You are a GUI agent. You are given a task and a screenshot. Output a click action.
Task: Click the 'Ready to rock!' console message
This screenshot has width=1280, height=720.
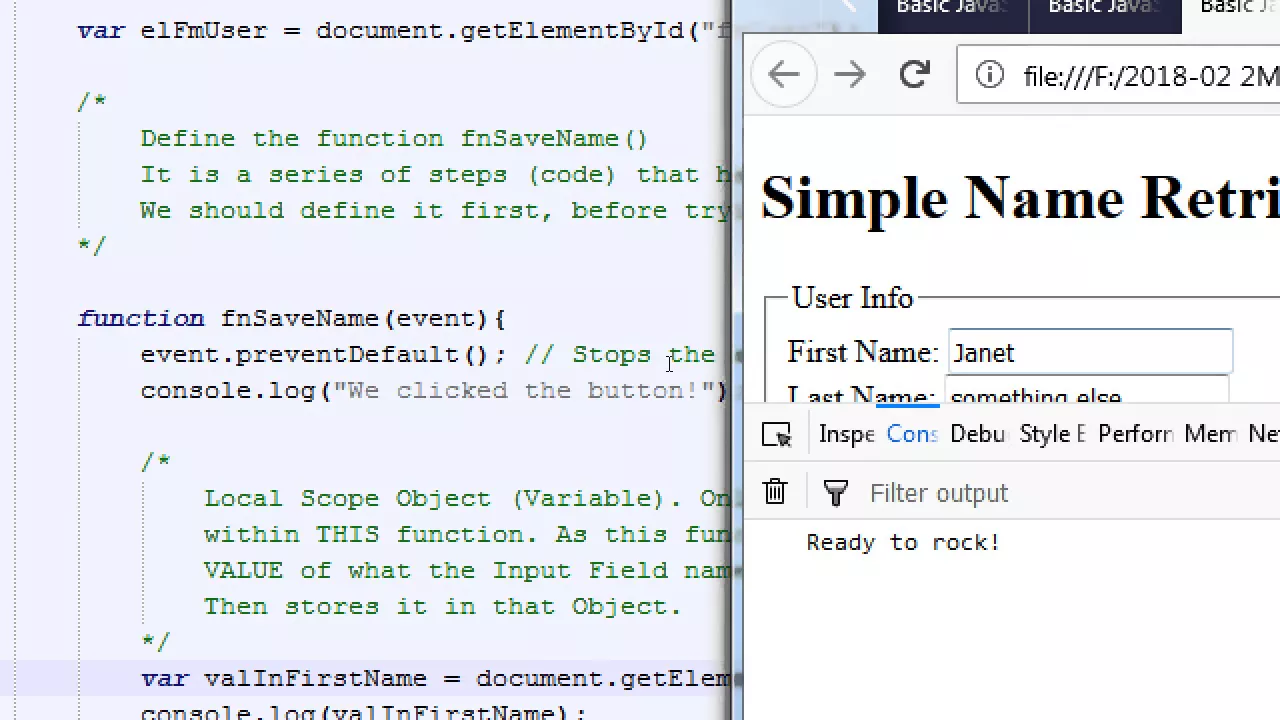pos(903,542)
